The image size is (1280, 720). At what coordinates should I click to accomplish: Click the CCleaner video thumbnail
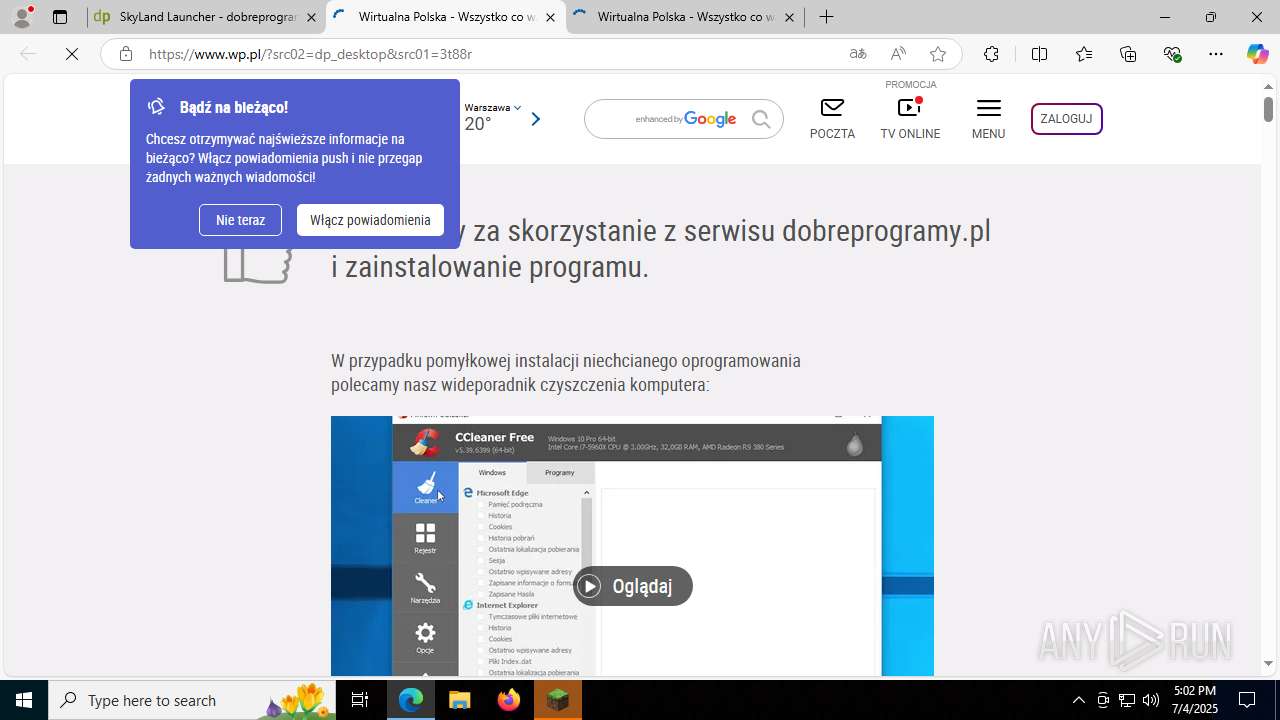tap(632, 546)
